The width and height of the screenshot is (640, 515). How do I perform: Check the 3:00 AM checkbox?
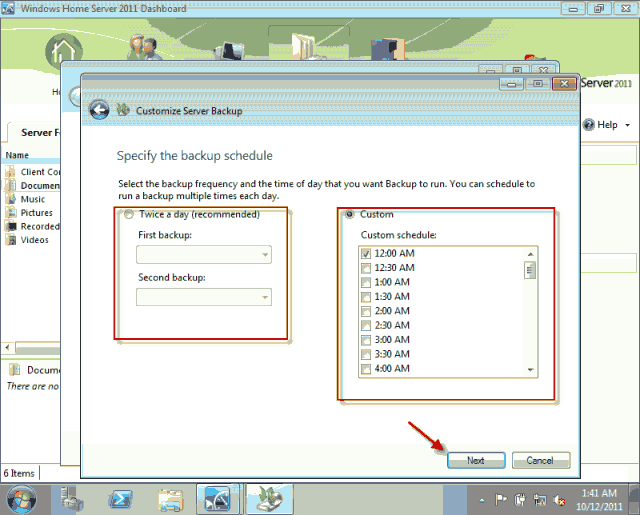point(366,340)
